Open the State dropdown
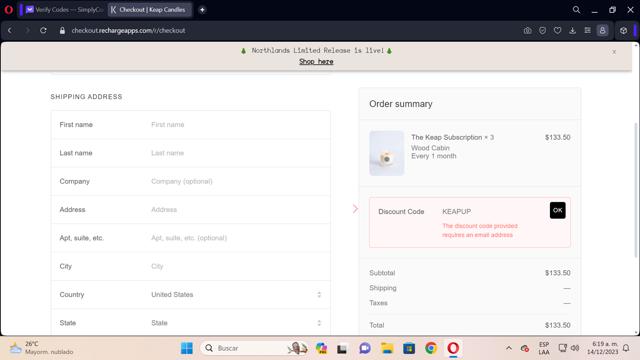The width and height of the screenshot is (640, 360). 191,323
